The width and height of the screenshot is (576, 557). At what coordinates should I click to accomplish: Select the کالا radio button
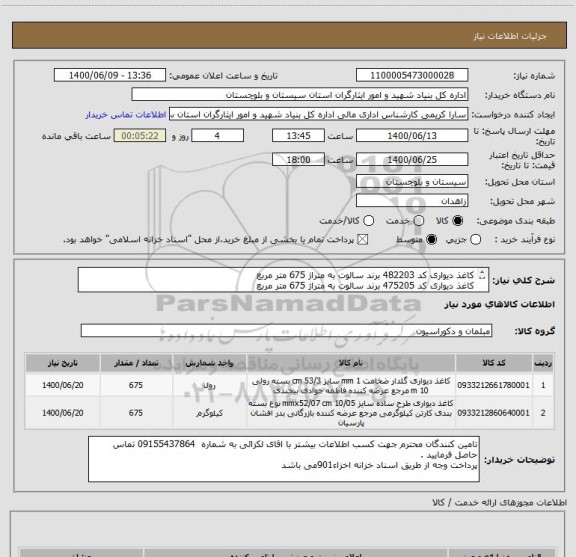(x=458, y=221)
